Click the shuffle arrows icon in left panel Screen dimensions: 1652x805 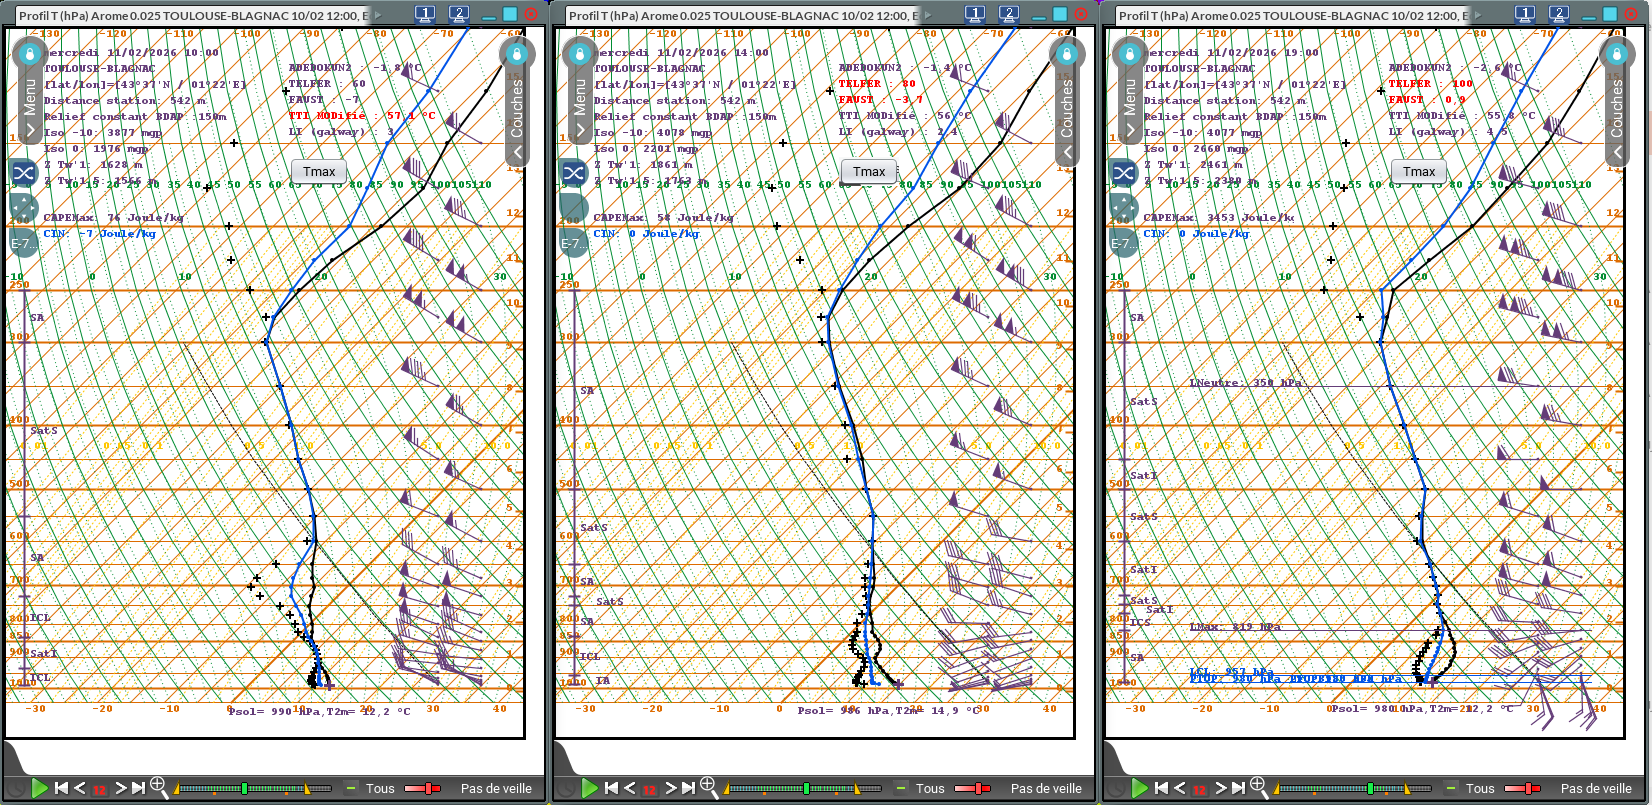pyautogui.click(x=24, y=173)
